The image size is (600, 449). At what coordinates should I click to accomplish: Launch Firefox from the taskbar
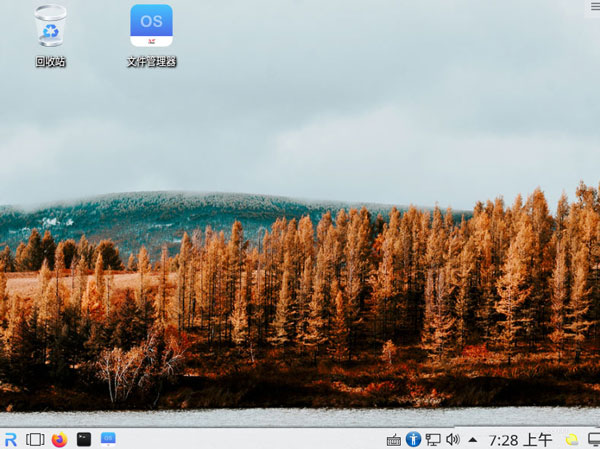60,439
